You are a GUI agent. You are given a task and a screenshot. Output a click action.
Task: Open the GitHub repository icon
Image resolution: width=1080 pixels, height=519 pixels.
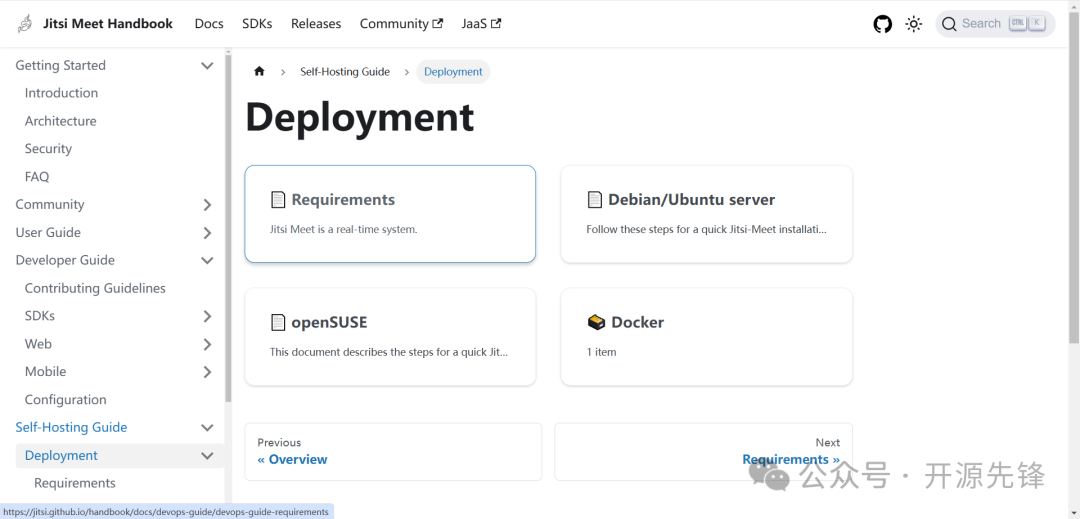tap(882, 24)
